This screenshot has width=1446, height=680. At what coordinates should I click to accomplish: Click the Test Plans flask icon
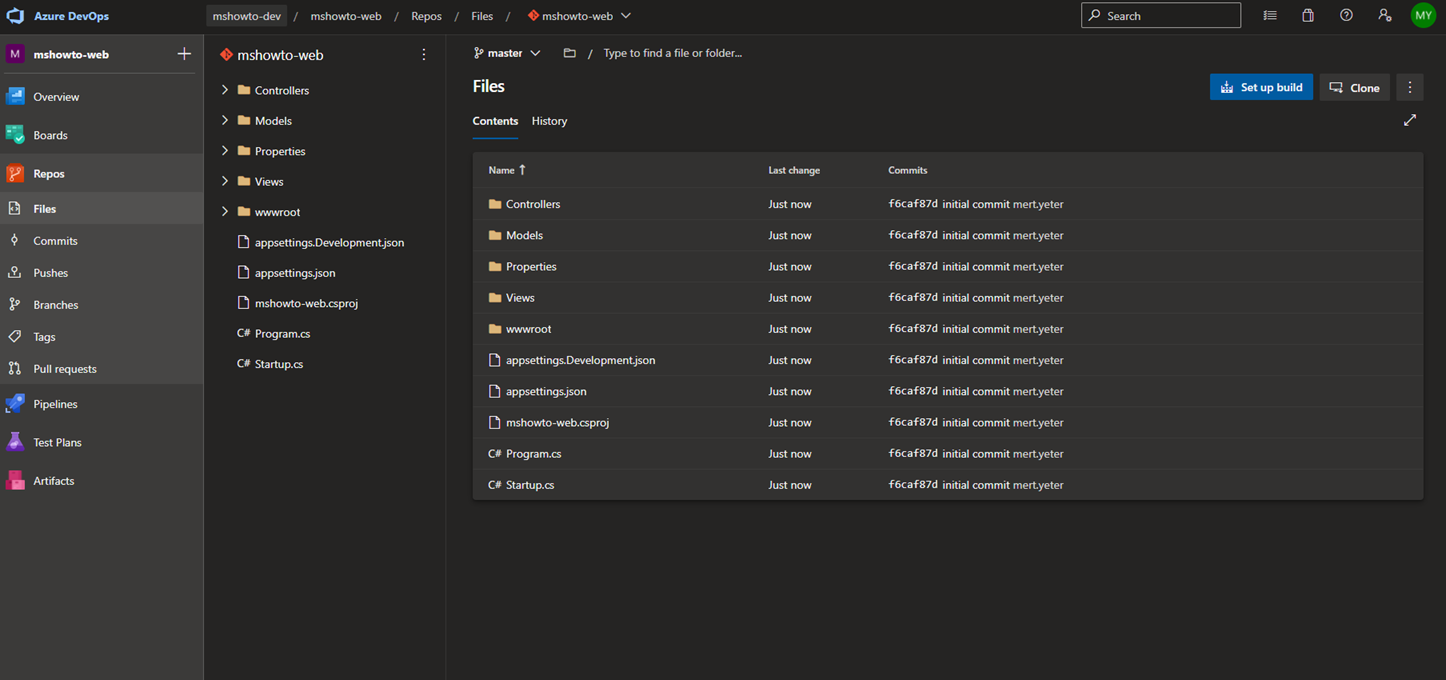pos(15,442)
